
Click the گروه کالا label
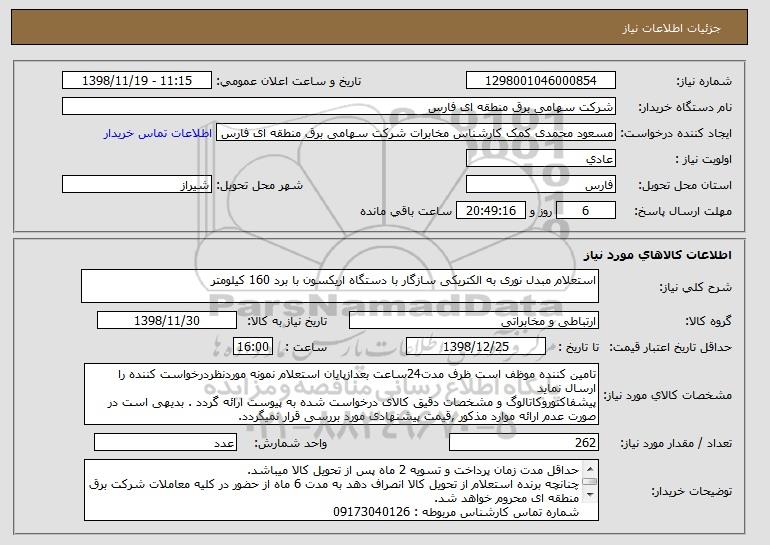(709, 322)
